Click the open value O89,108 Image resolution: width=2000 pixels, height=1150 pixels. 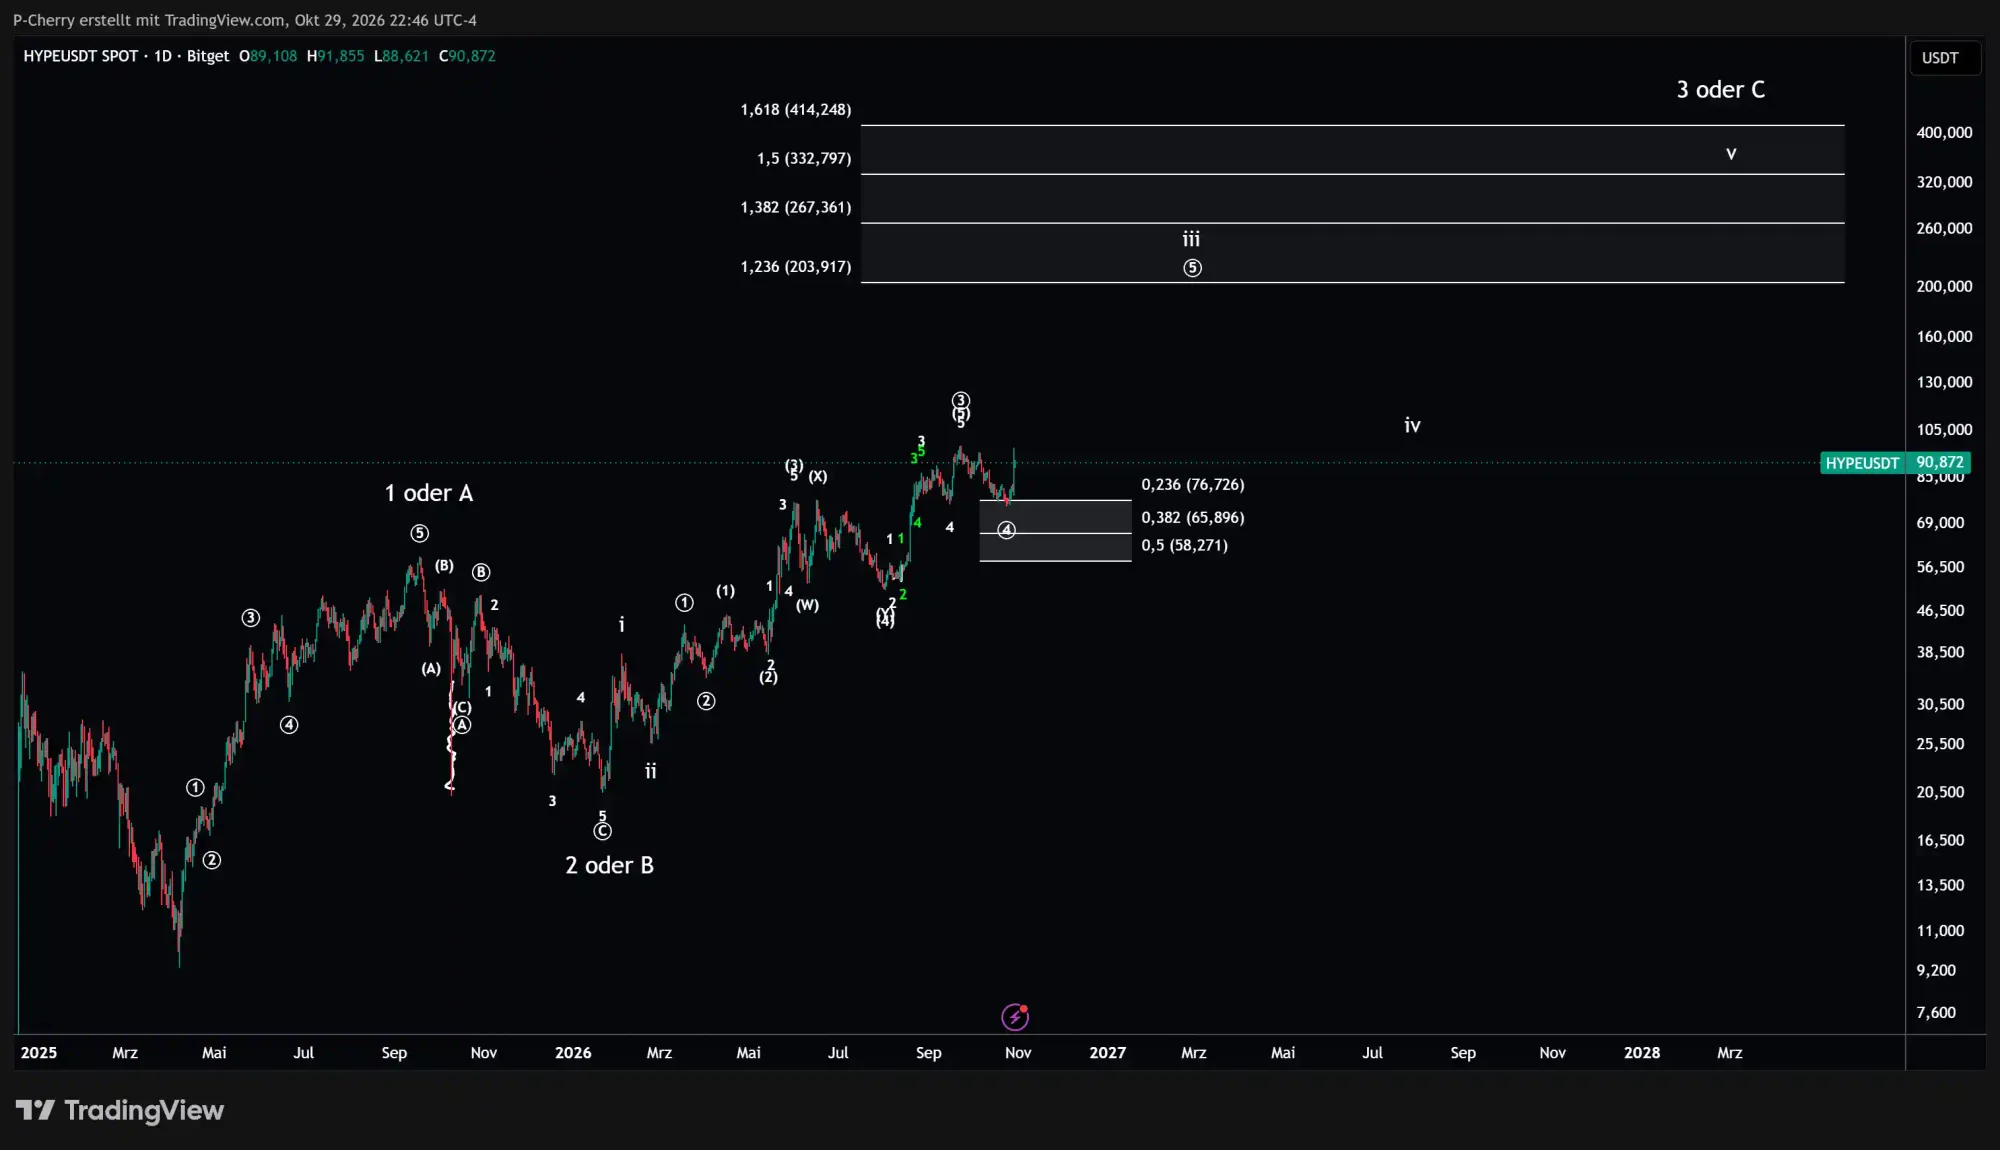click(268, 56)
